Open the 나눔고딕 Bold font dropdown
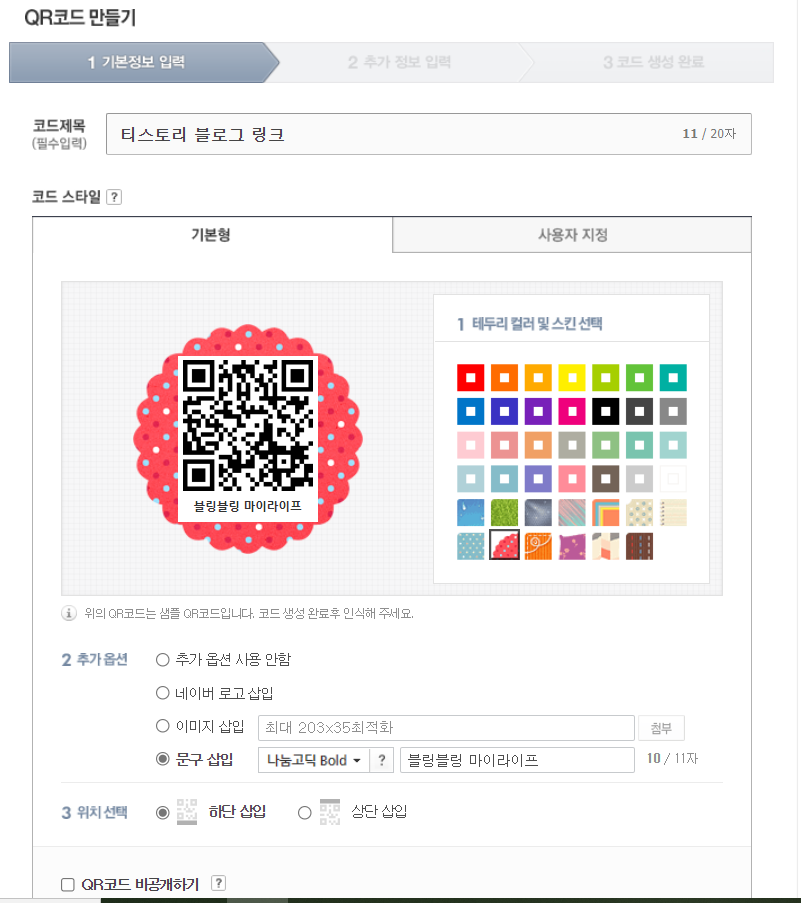This screenshot has width=801, height=903. click(x=314, y=760)
